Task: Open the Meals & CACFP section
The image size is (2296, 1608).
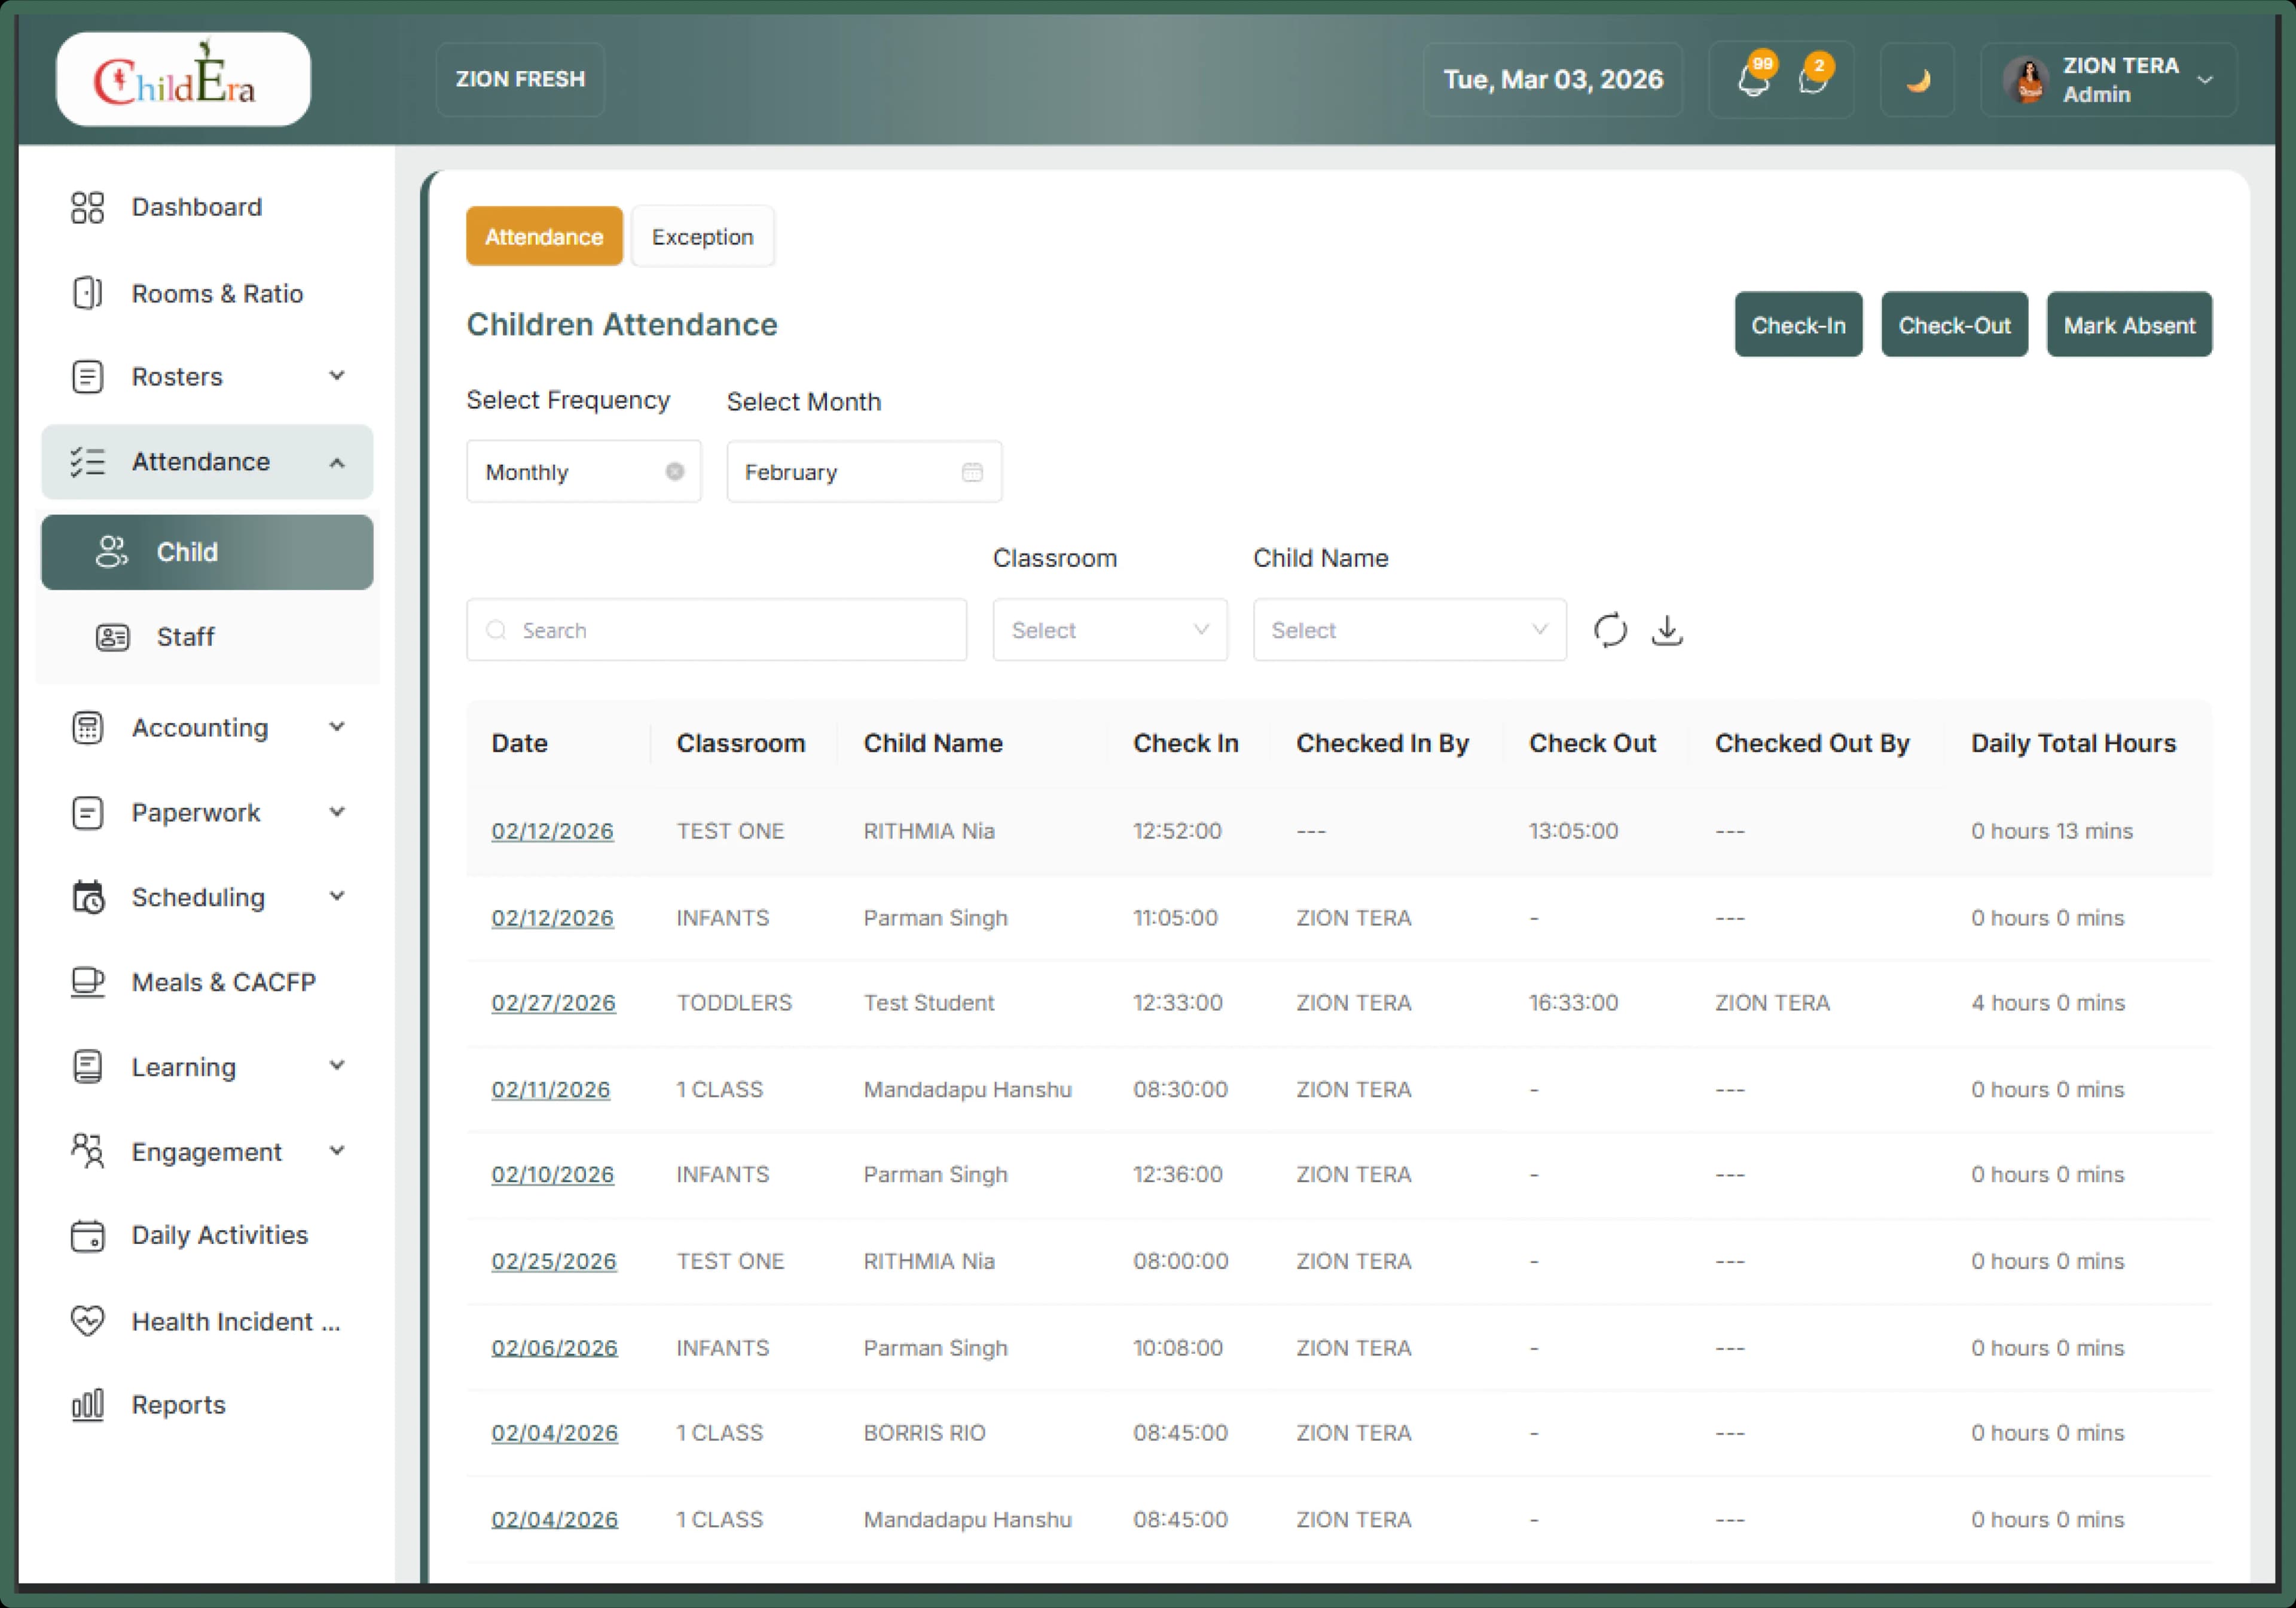Action: pos(222,982)
